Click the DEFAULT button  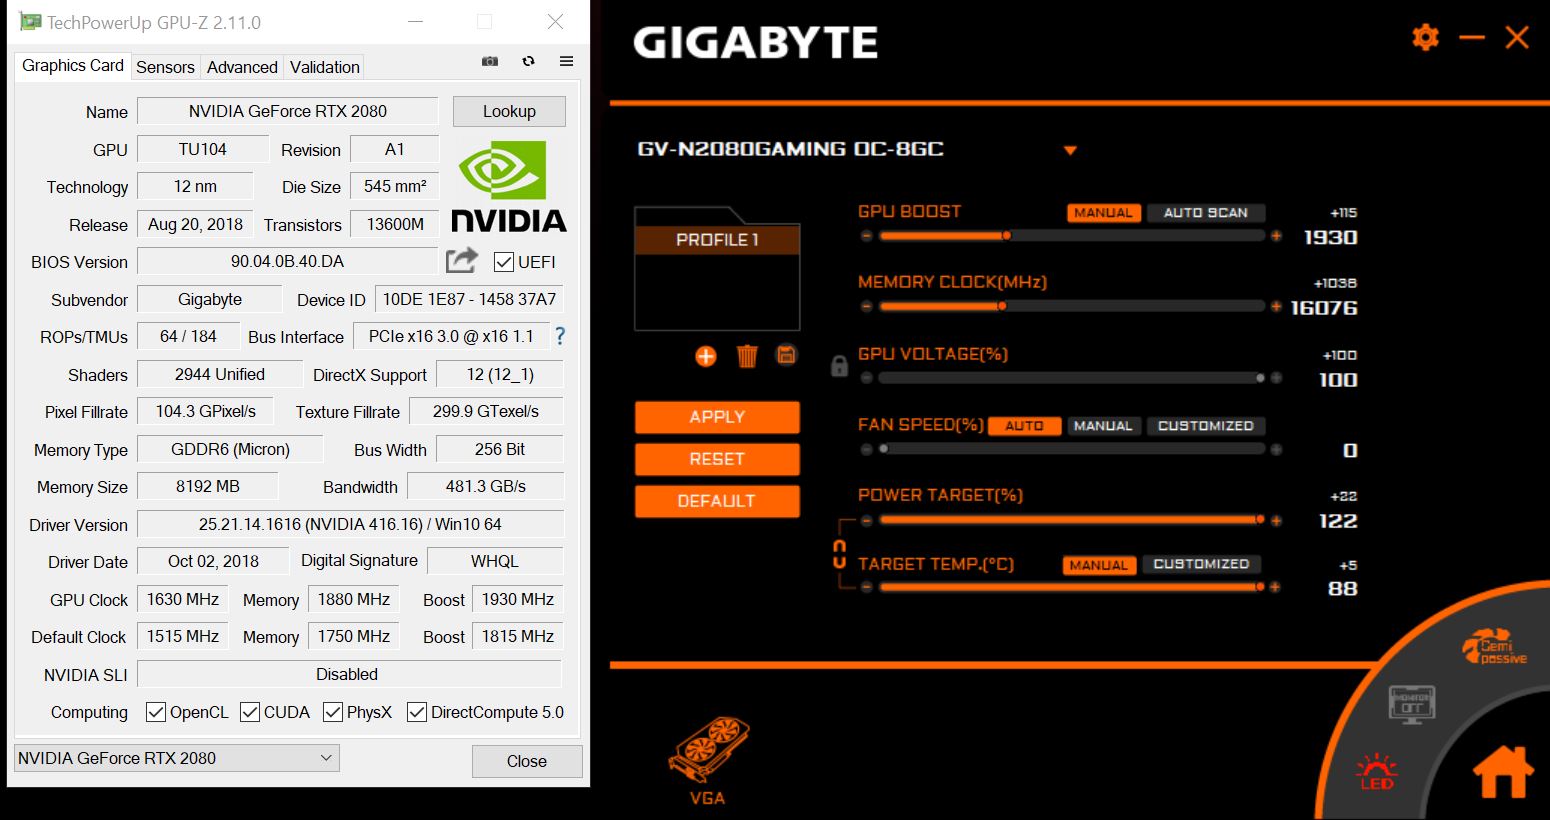point(717,501)
